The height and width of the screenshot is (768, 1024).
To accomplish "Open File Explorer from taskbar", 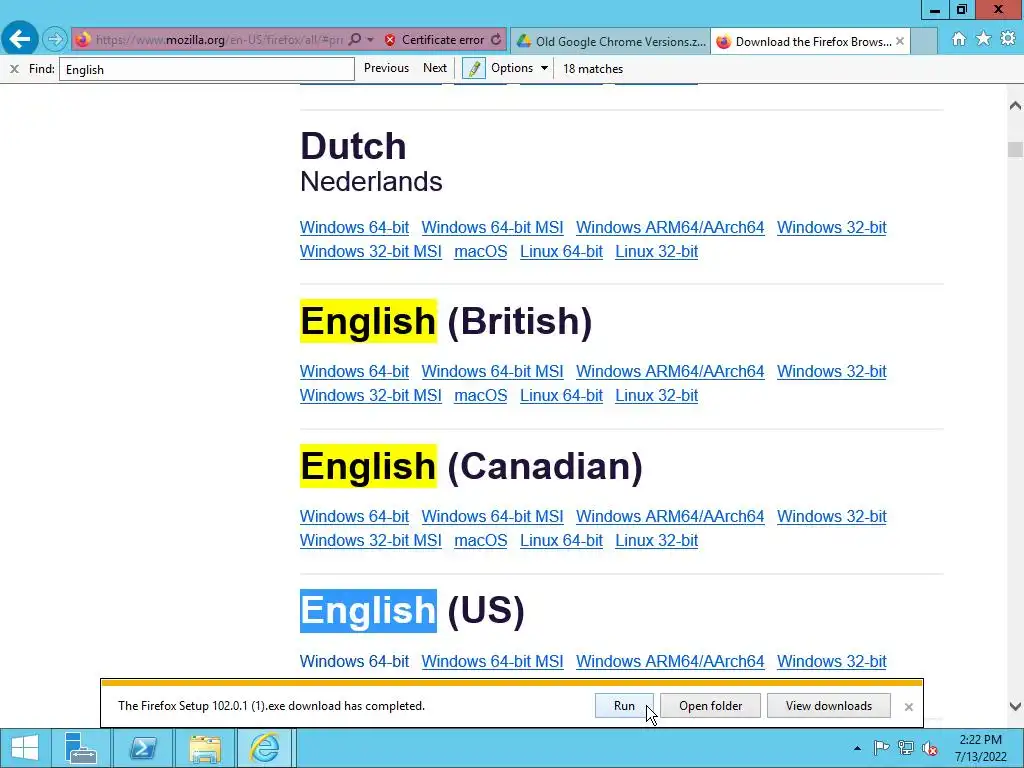I will (x=204, y=748).
